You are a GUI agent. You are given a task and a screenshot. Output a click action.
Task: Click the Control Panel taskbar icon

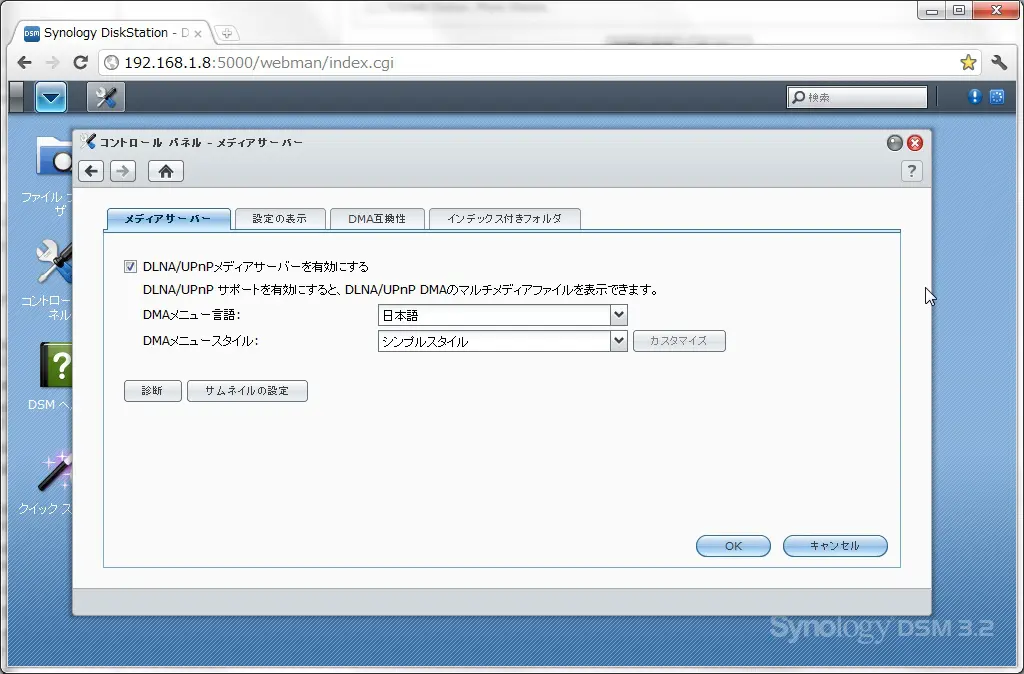(x=106, y=98)
